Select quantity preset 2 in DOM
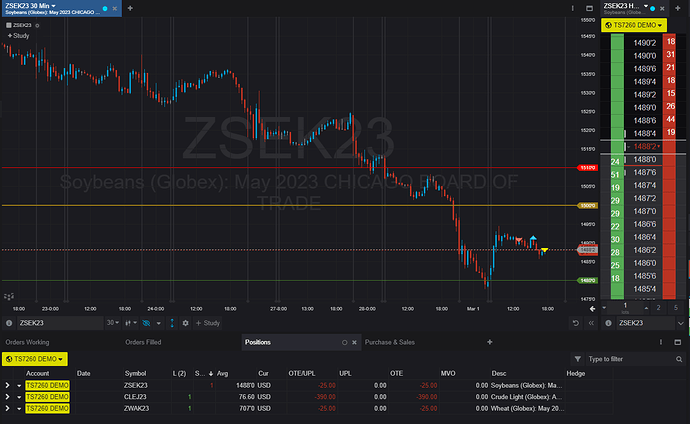This screenshot has height=424, width=690. click(x=658, y=307)
